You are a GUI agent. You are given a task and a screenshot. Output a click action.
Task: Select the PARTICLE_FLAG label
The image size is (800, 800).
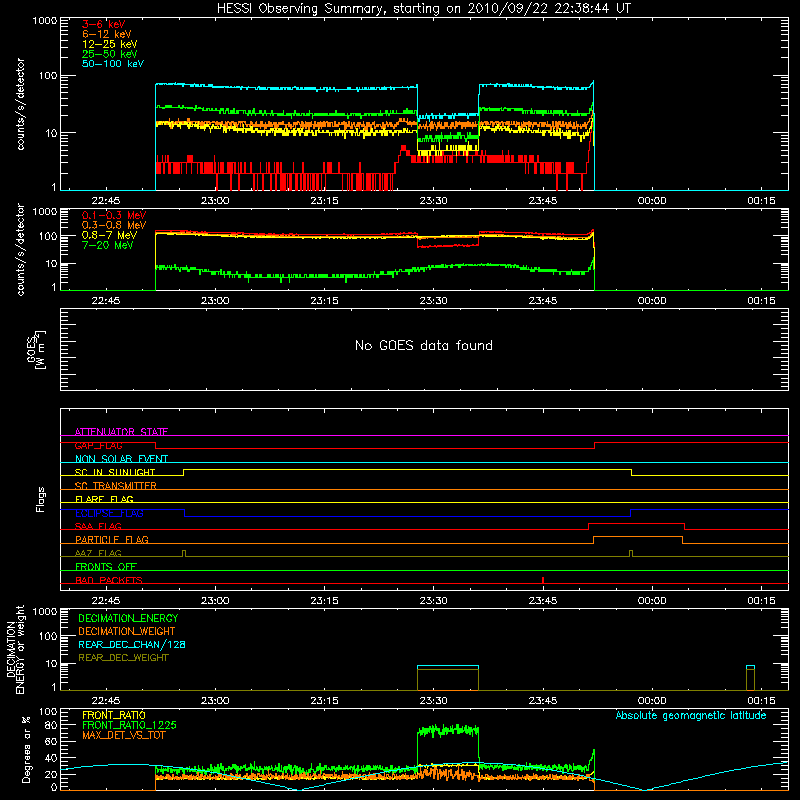(x=112, y=539)
